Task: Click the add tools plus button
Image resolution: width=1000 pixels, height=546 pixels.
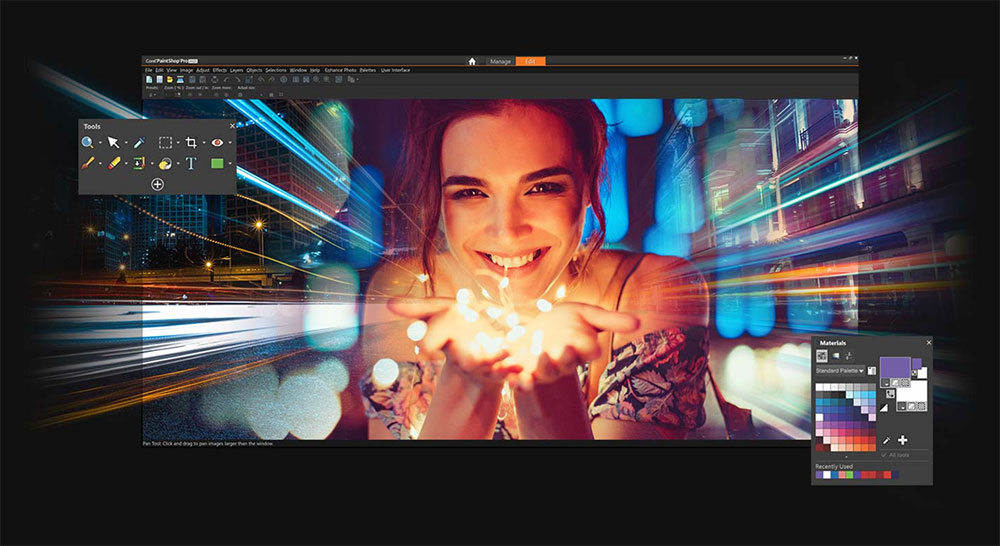Action: [158, 184]
